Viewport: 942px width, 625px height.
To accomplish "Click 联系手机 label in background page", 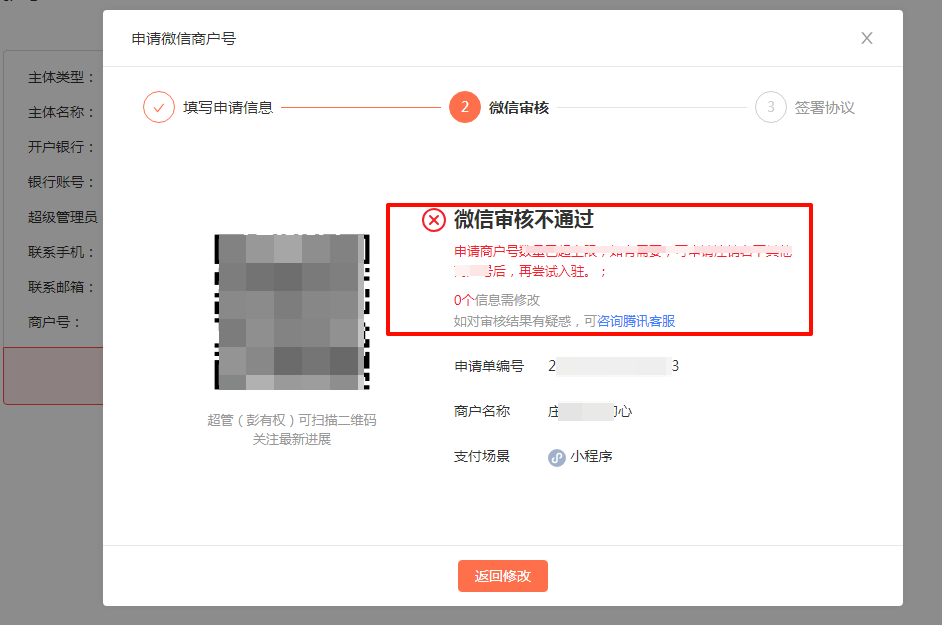I will [x=61, y=252].
